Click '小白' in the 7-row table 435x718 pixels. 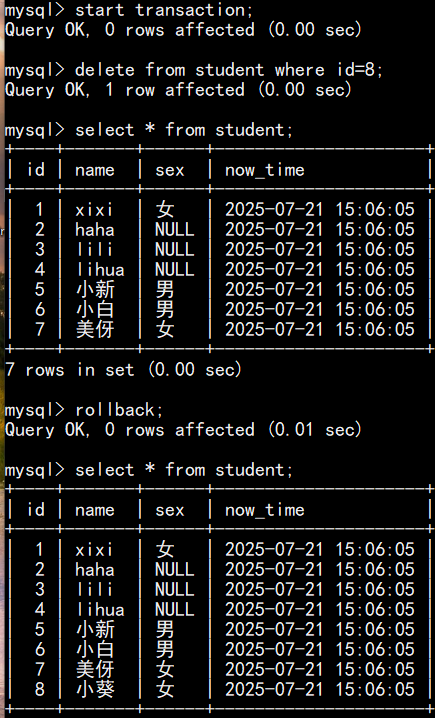pos(95,310)
